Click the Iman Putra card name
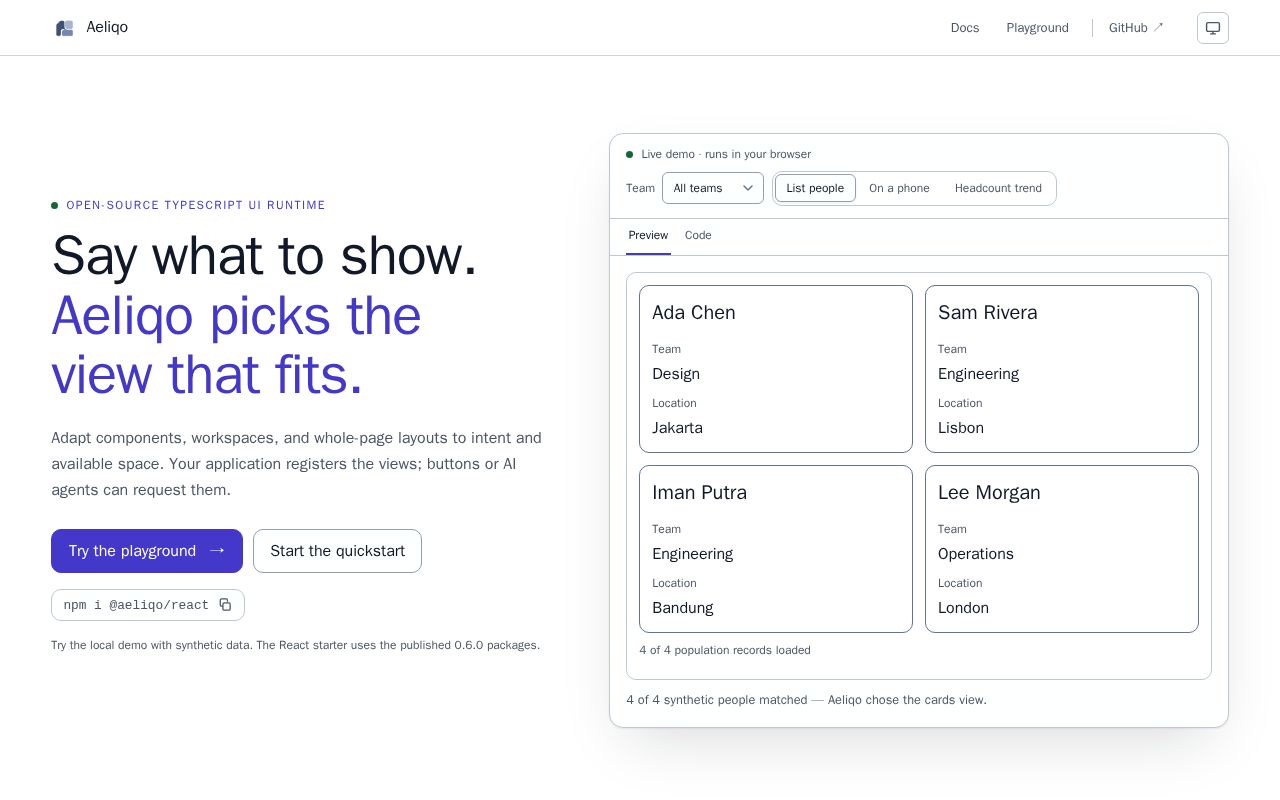The image size is (1280, 800). (699, 493)
